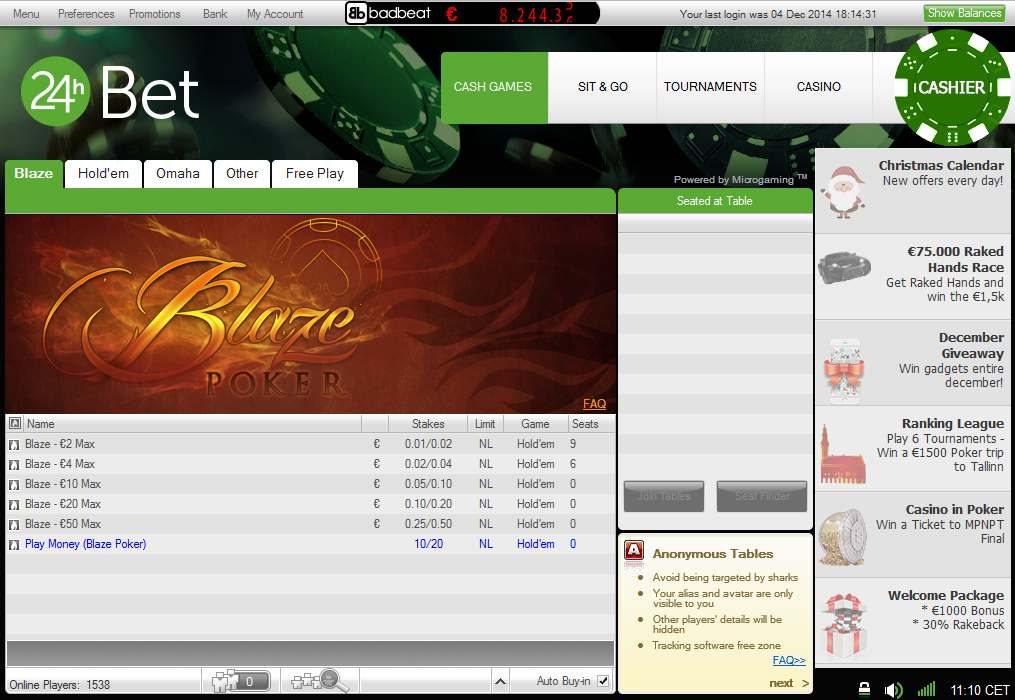Switch to the Casino section
This screenshot has width=1015, height=700.
click(x=819, y=87)
